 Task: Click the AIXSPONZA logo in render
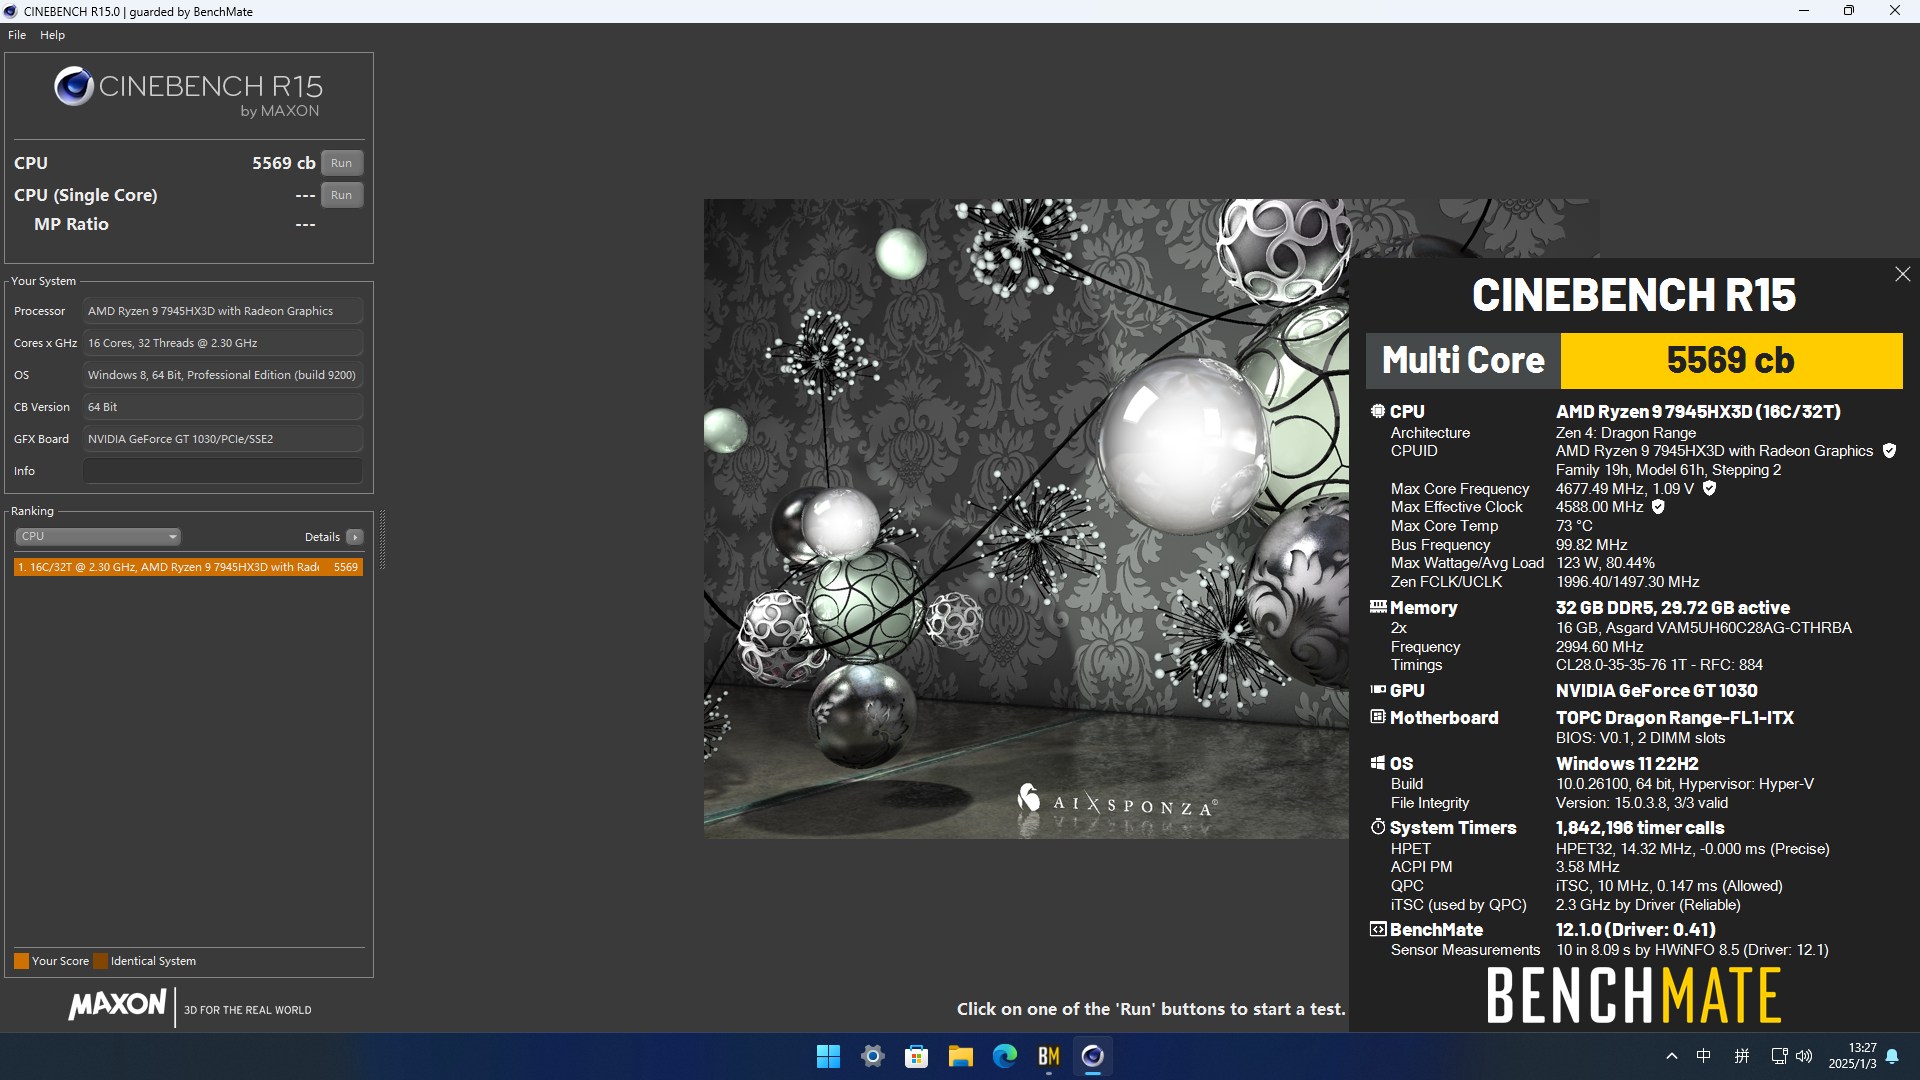click(1117, 800)
